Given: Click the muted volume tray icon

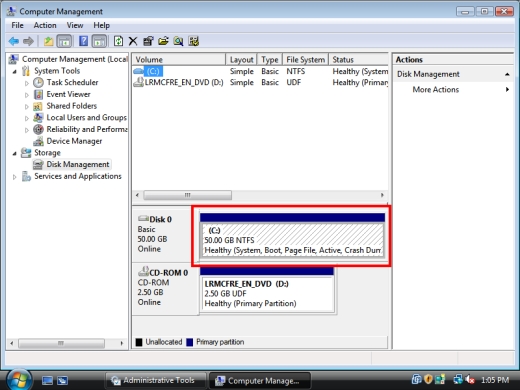Looking at the screenshot, I should [x=470, y=380].
